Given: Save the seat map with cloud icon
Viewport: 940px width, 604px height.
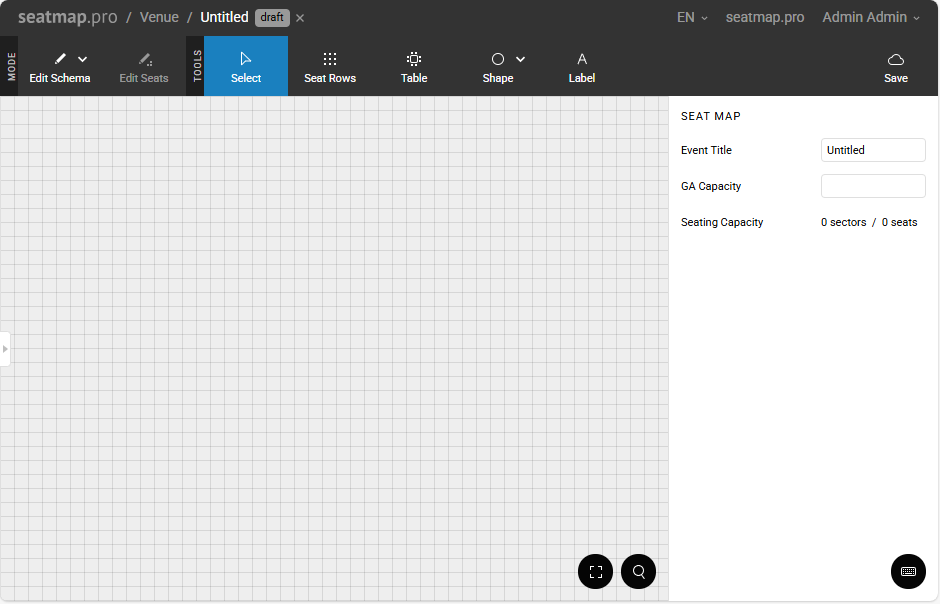Looking at the screenshot, I should tap(896, 66).
